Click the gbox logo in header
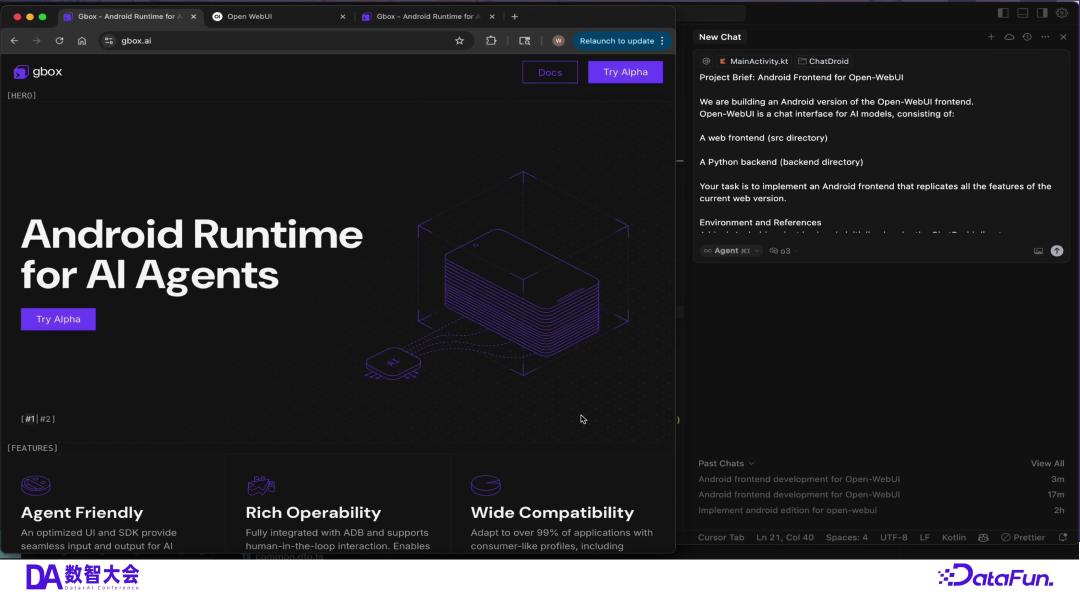Screen dimensions: 1080x607 click(x=38, y=72)
